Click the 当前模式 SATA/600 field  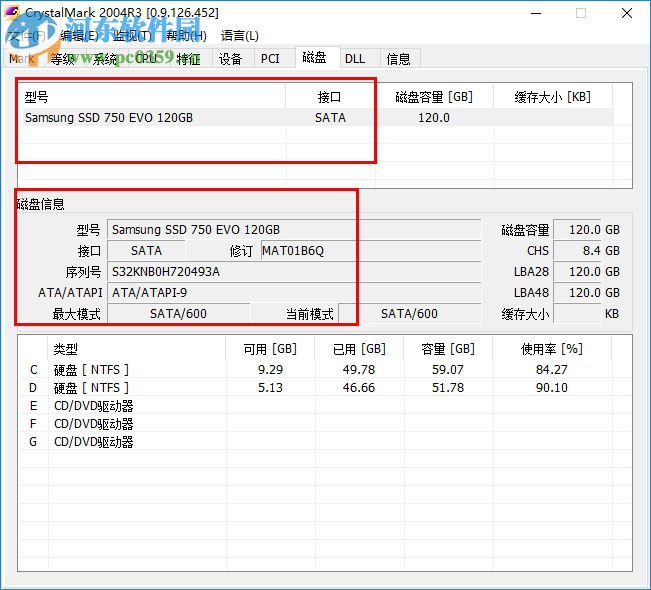click(x=410, y=313)
